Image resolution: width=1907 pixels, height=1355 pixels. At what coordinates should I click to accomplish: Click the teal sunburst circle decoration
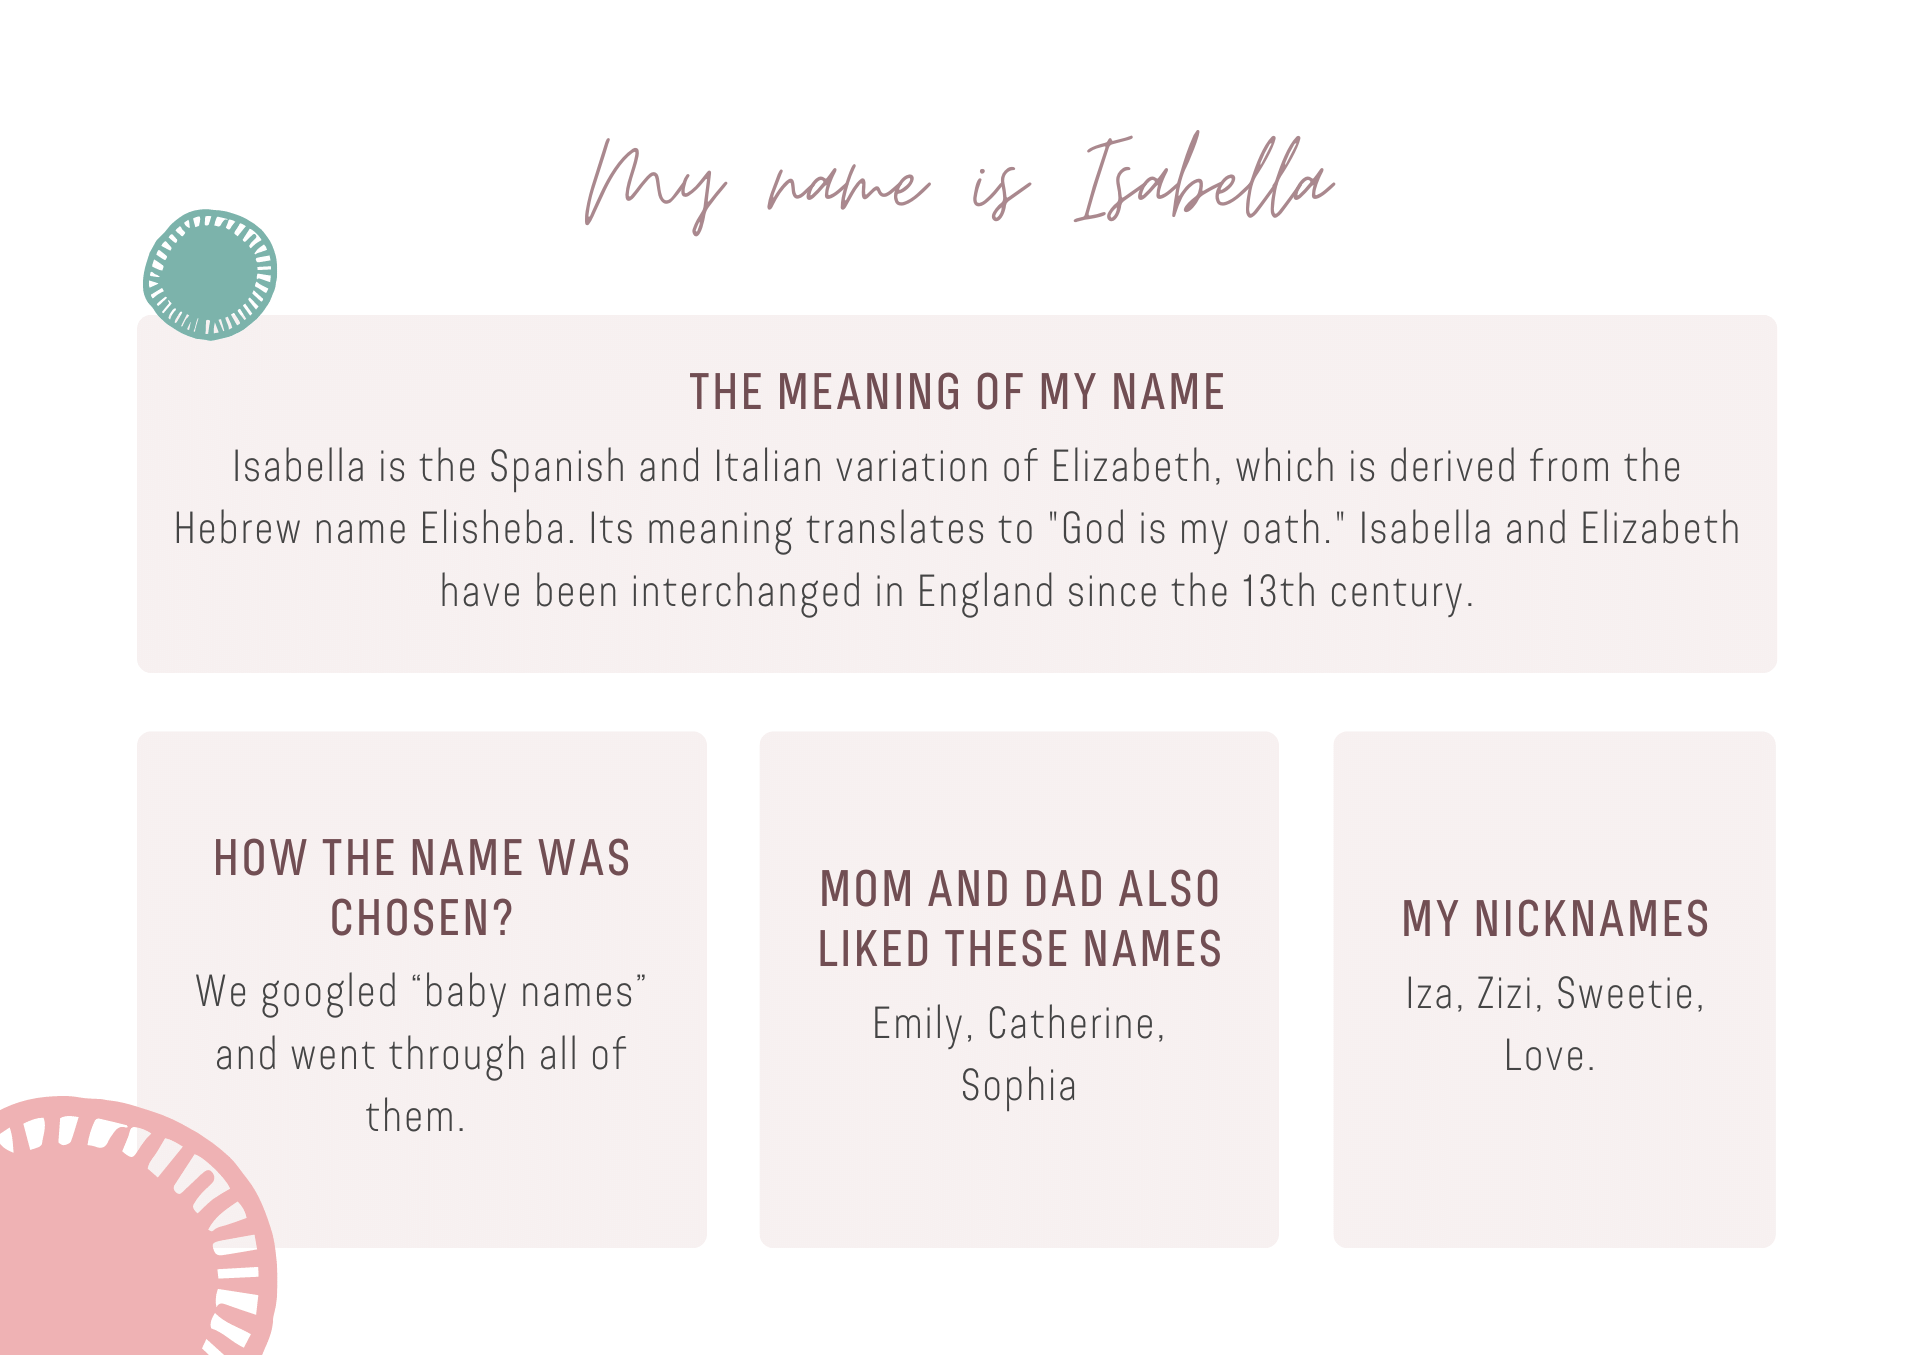coord(210,274)
